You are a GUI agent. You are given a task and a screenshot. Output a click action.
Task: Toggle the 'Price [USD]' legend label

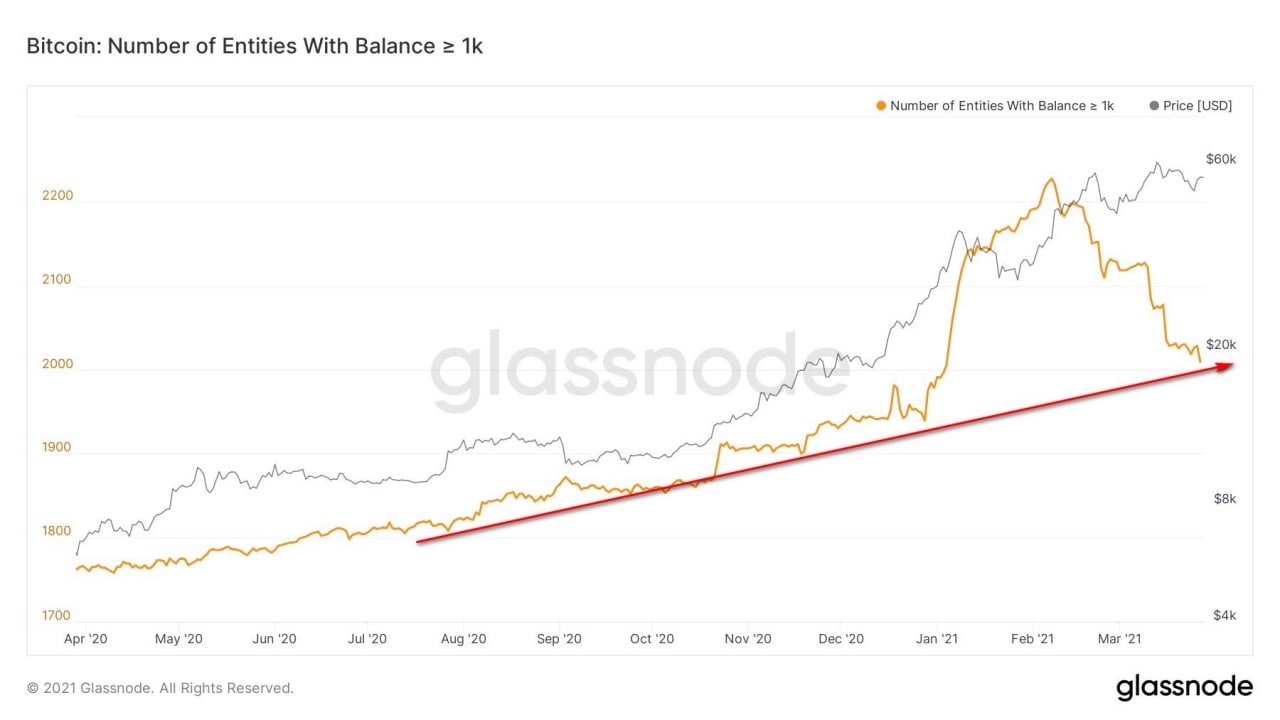pyautogui.click(x=1197, y=106)
